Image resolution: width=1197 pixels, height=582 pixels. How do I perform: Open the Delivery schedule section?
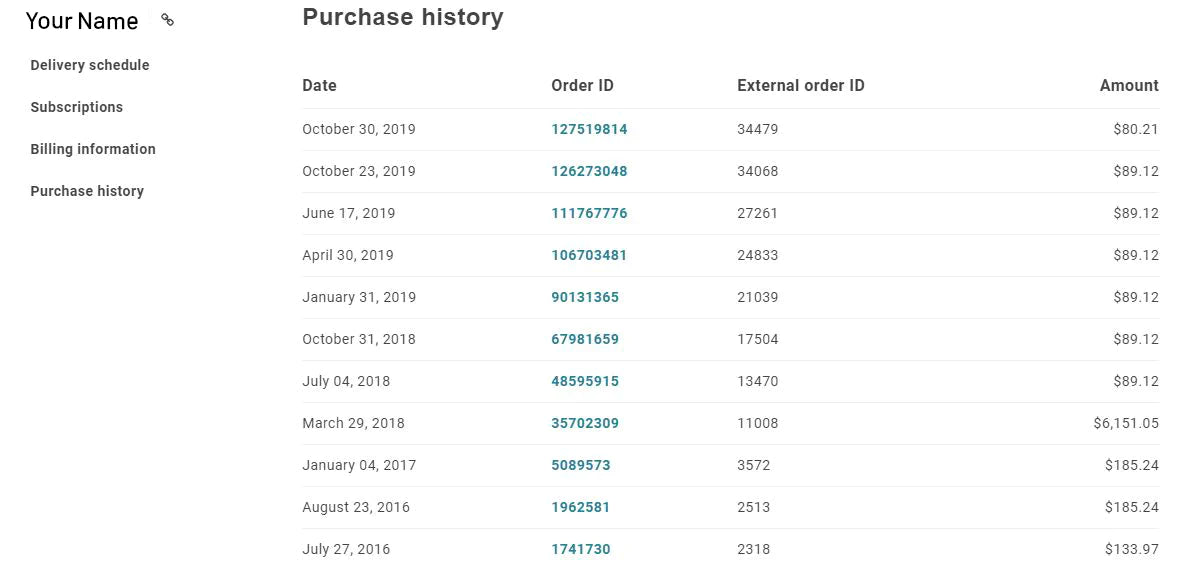tap(90, 65)
